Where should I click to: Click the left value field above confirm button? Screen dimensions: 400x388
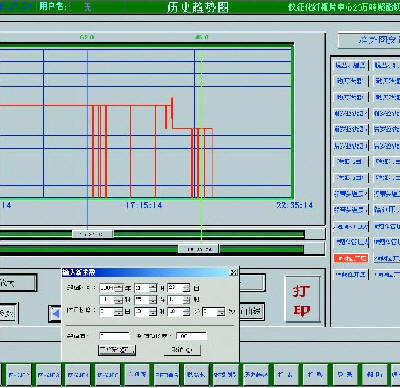click(115, 336)
